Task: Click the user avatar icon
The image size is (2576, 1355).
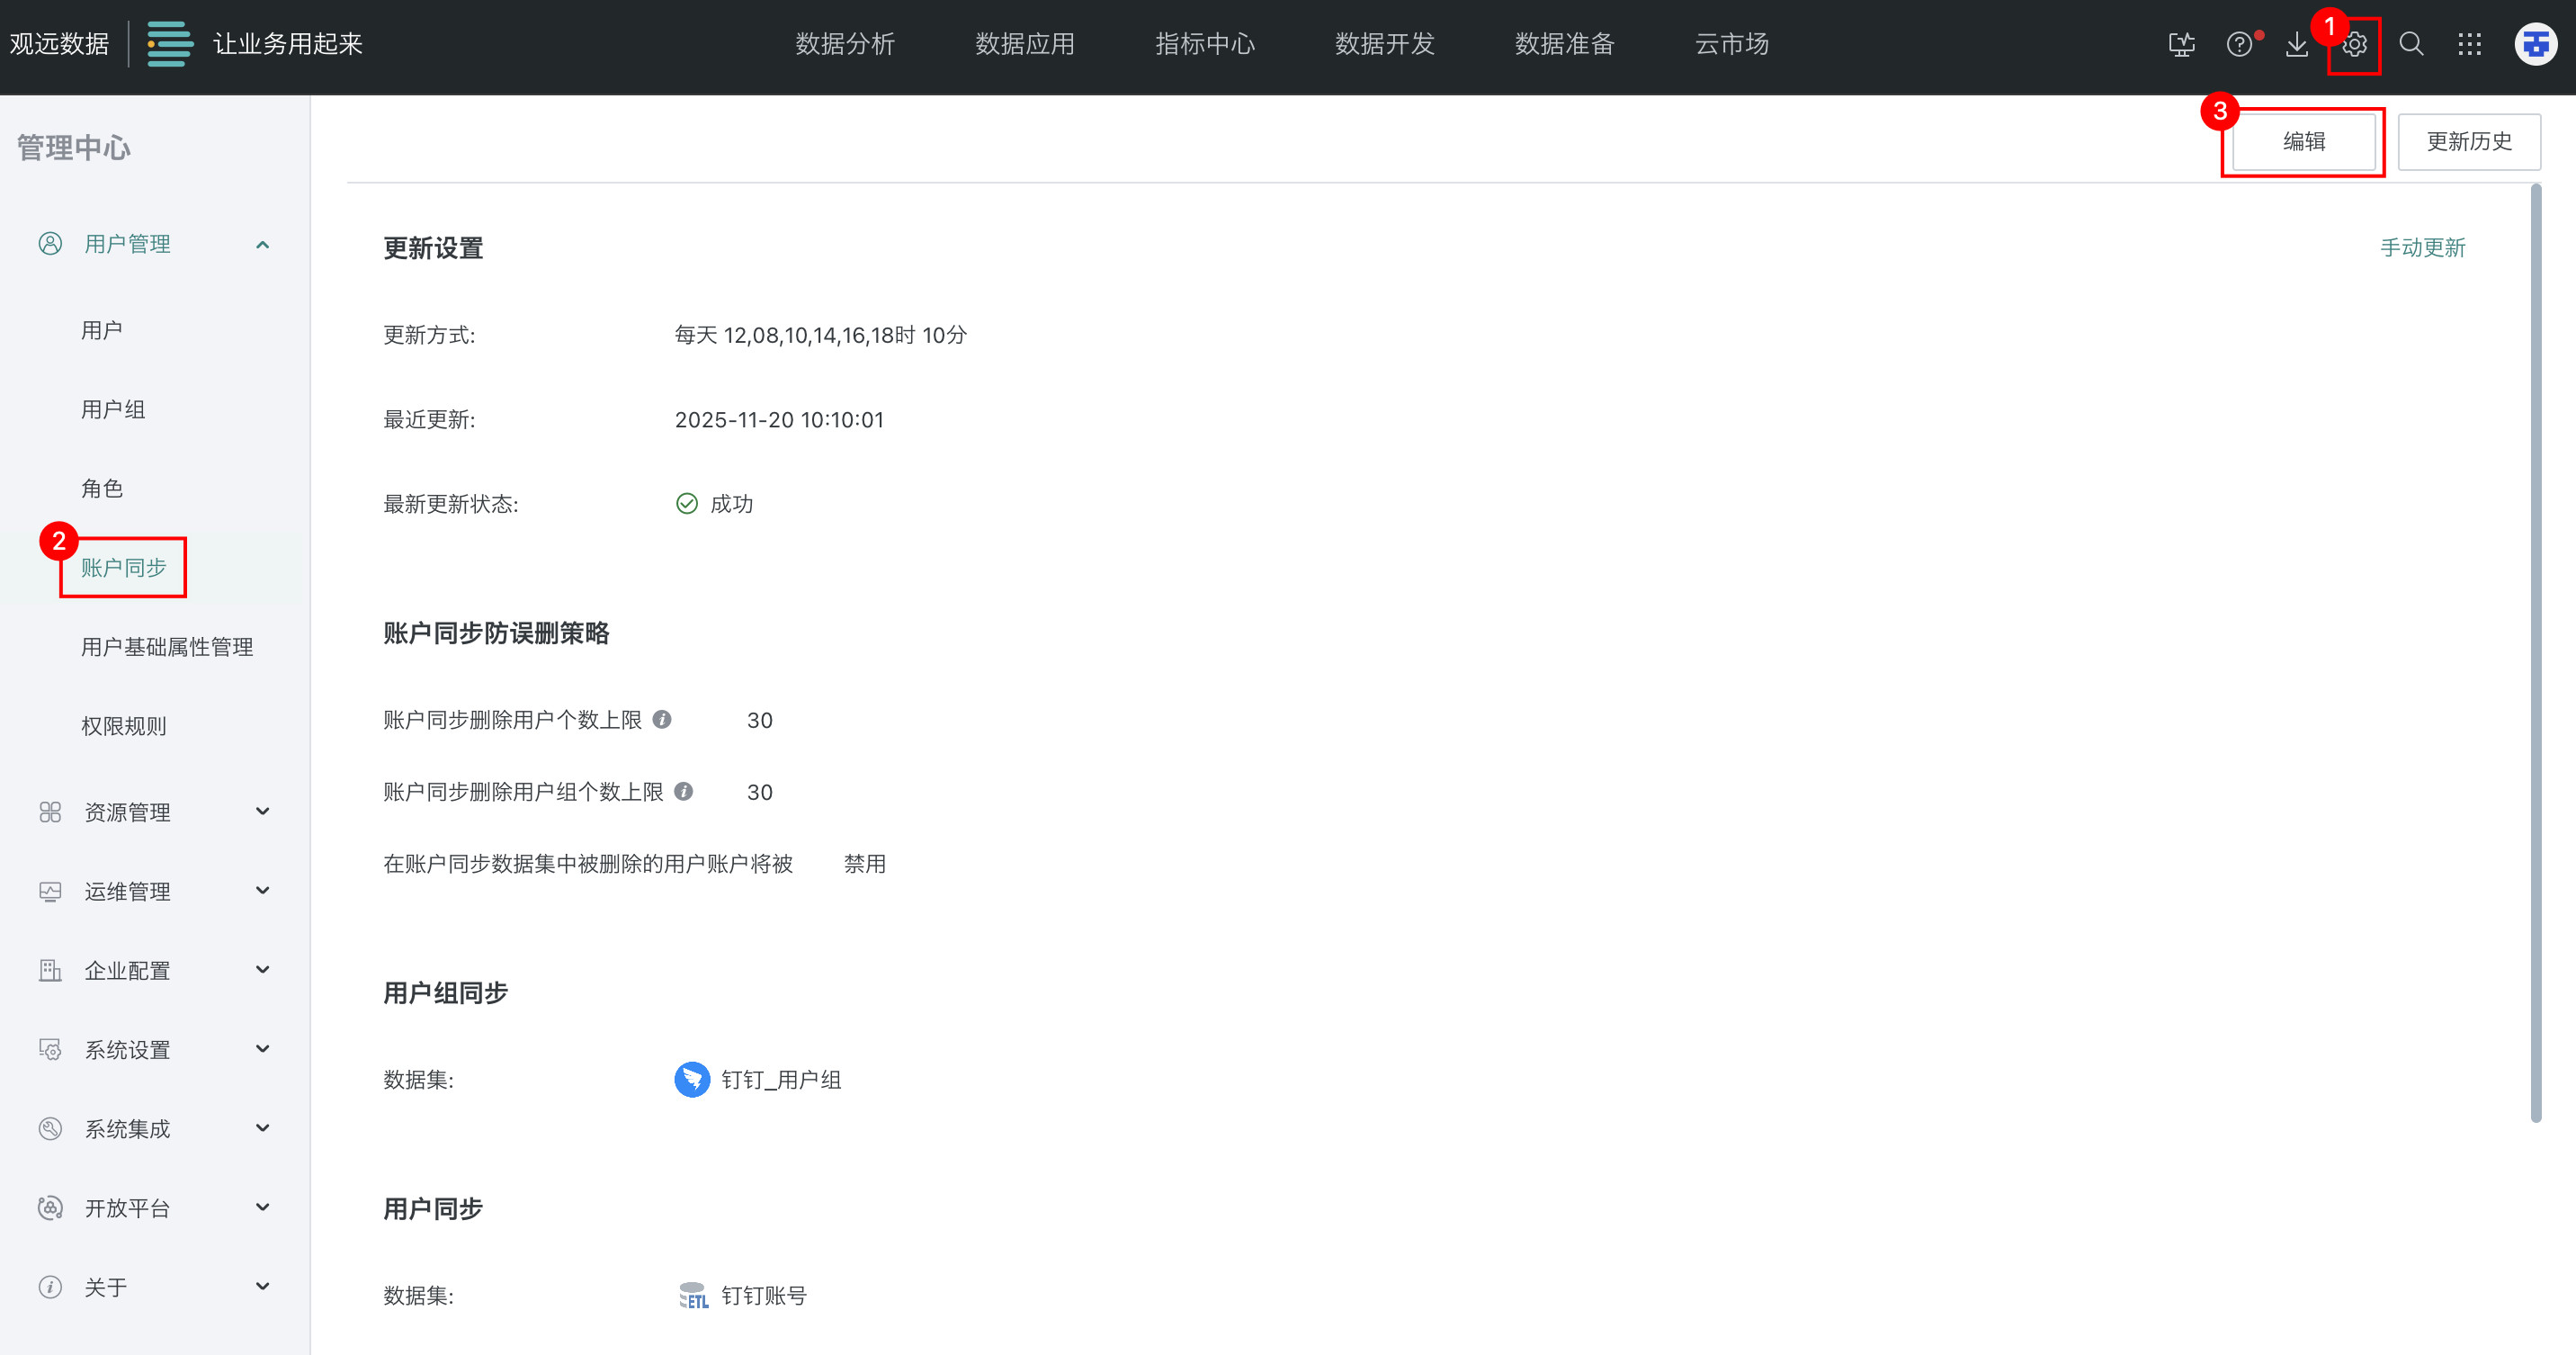Action: (x=2535, y=45)
